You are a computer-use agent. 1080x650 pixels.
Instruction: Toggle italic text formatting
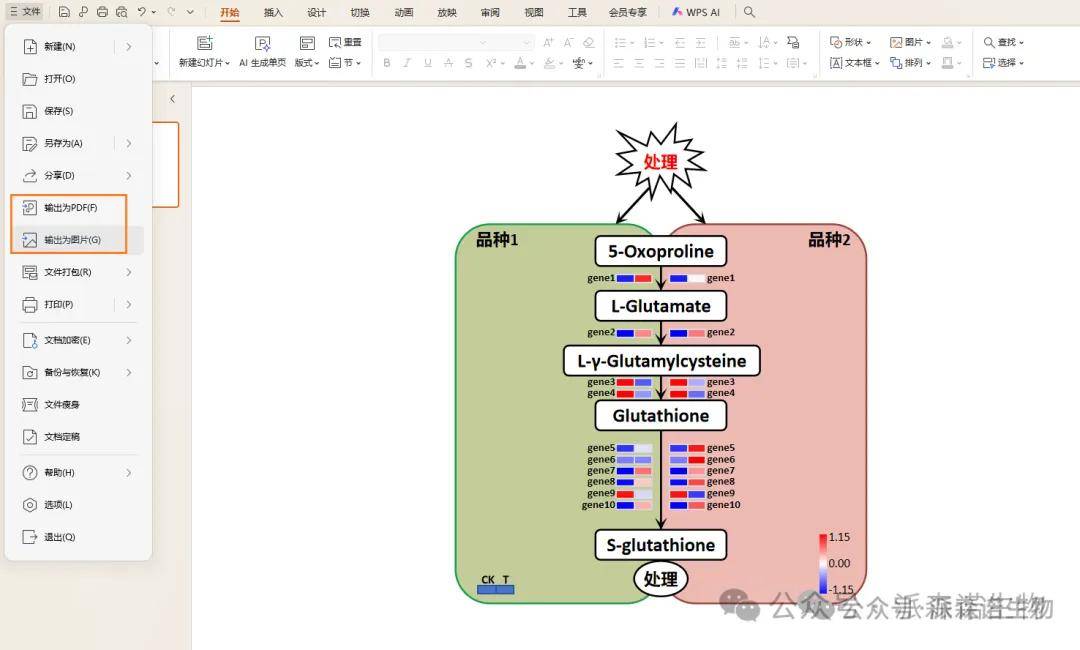coord(407,63)
